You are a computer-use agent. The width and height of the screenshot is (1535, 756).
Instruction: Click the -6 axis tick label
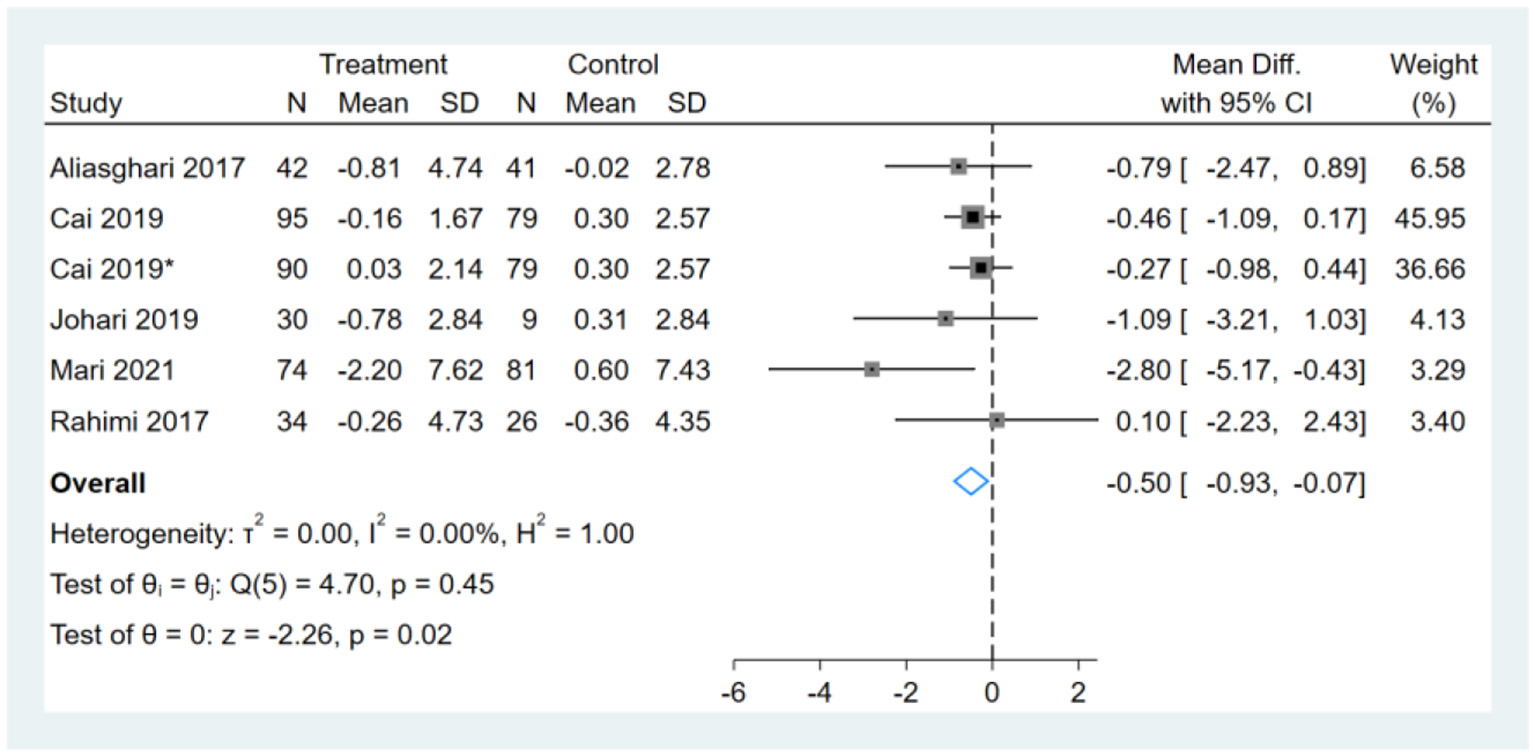733,693
